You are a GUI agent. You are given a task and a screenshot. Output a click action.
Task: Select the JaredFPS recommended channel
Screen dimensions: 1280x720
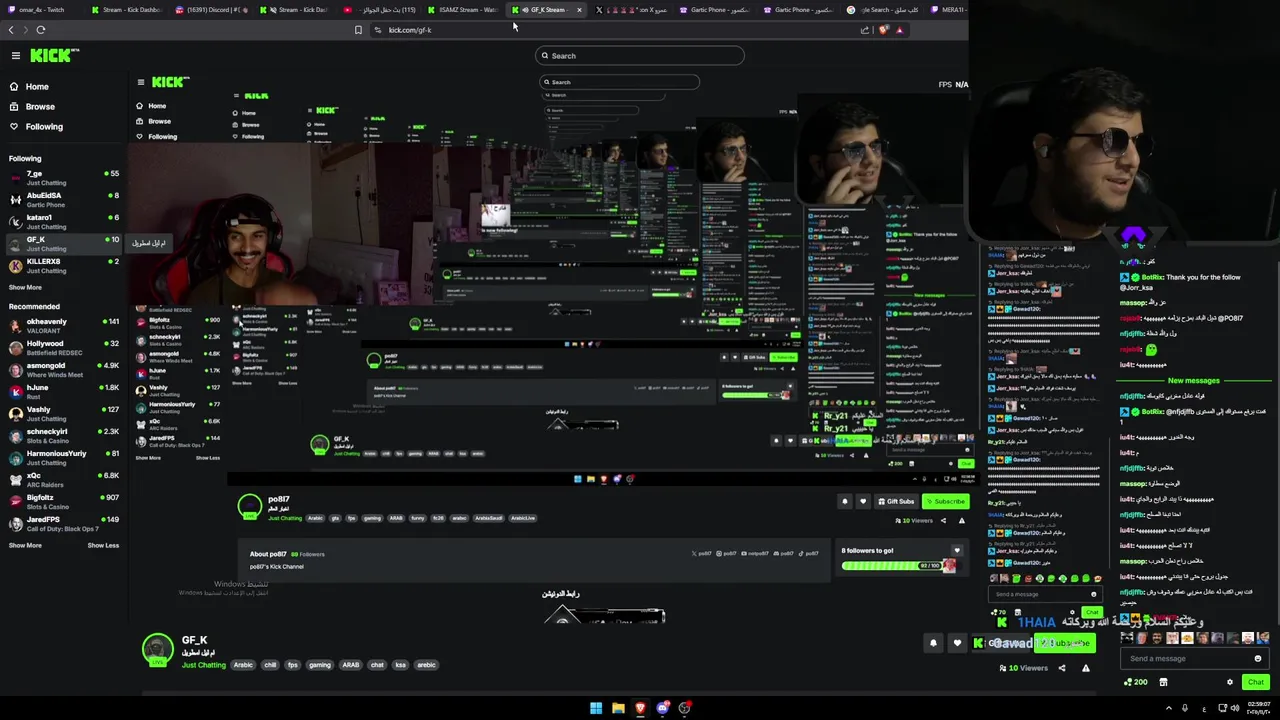(63, 524)
